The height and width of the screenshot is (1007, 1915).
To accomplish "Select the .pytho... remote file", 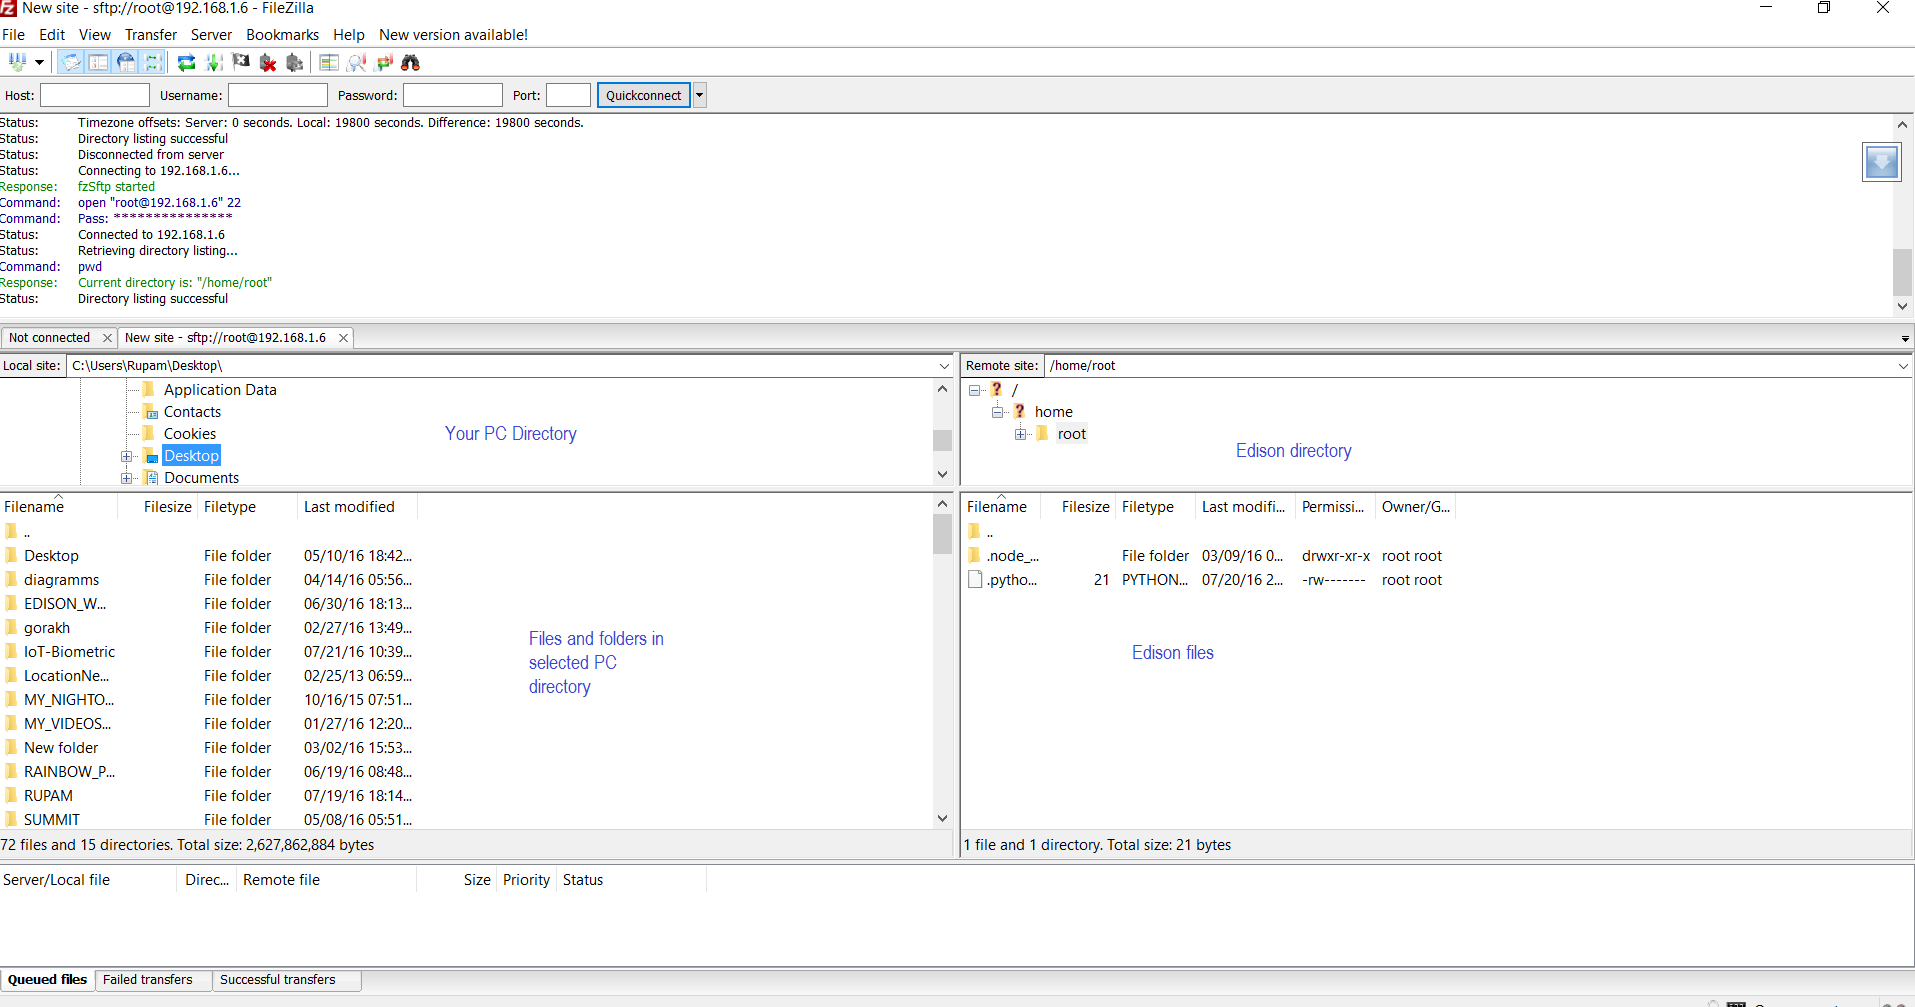I will pyautogui.click(x=1012, y=580).
